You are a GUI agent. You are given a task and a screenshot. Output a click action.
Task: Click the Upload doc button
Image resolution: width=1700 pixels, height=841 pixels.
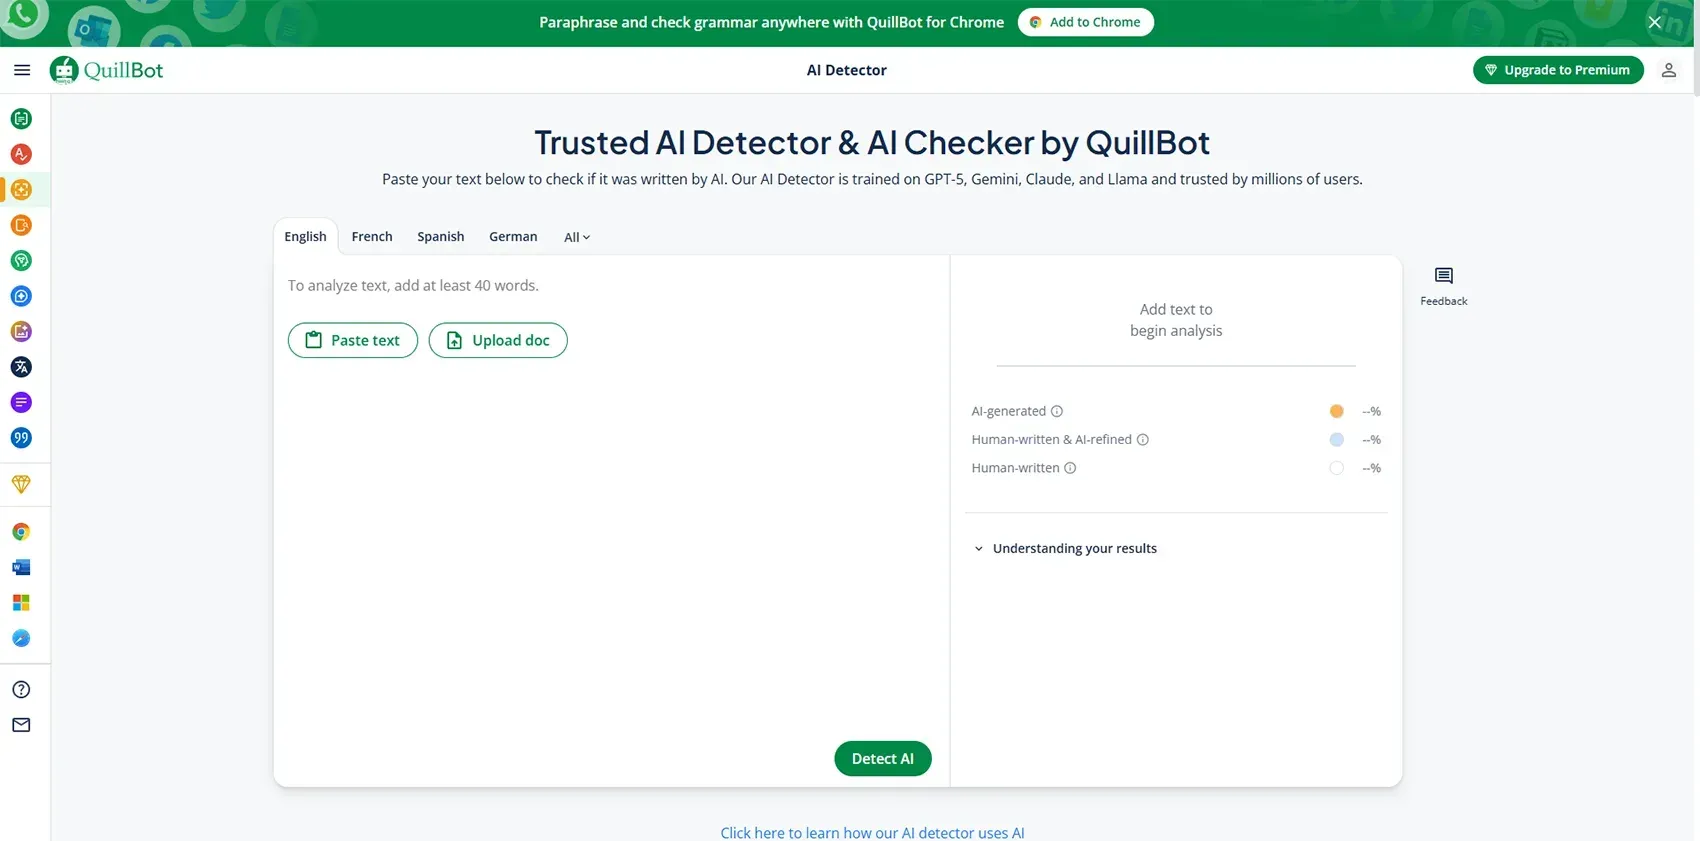pos(498,340)
